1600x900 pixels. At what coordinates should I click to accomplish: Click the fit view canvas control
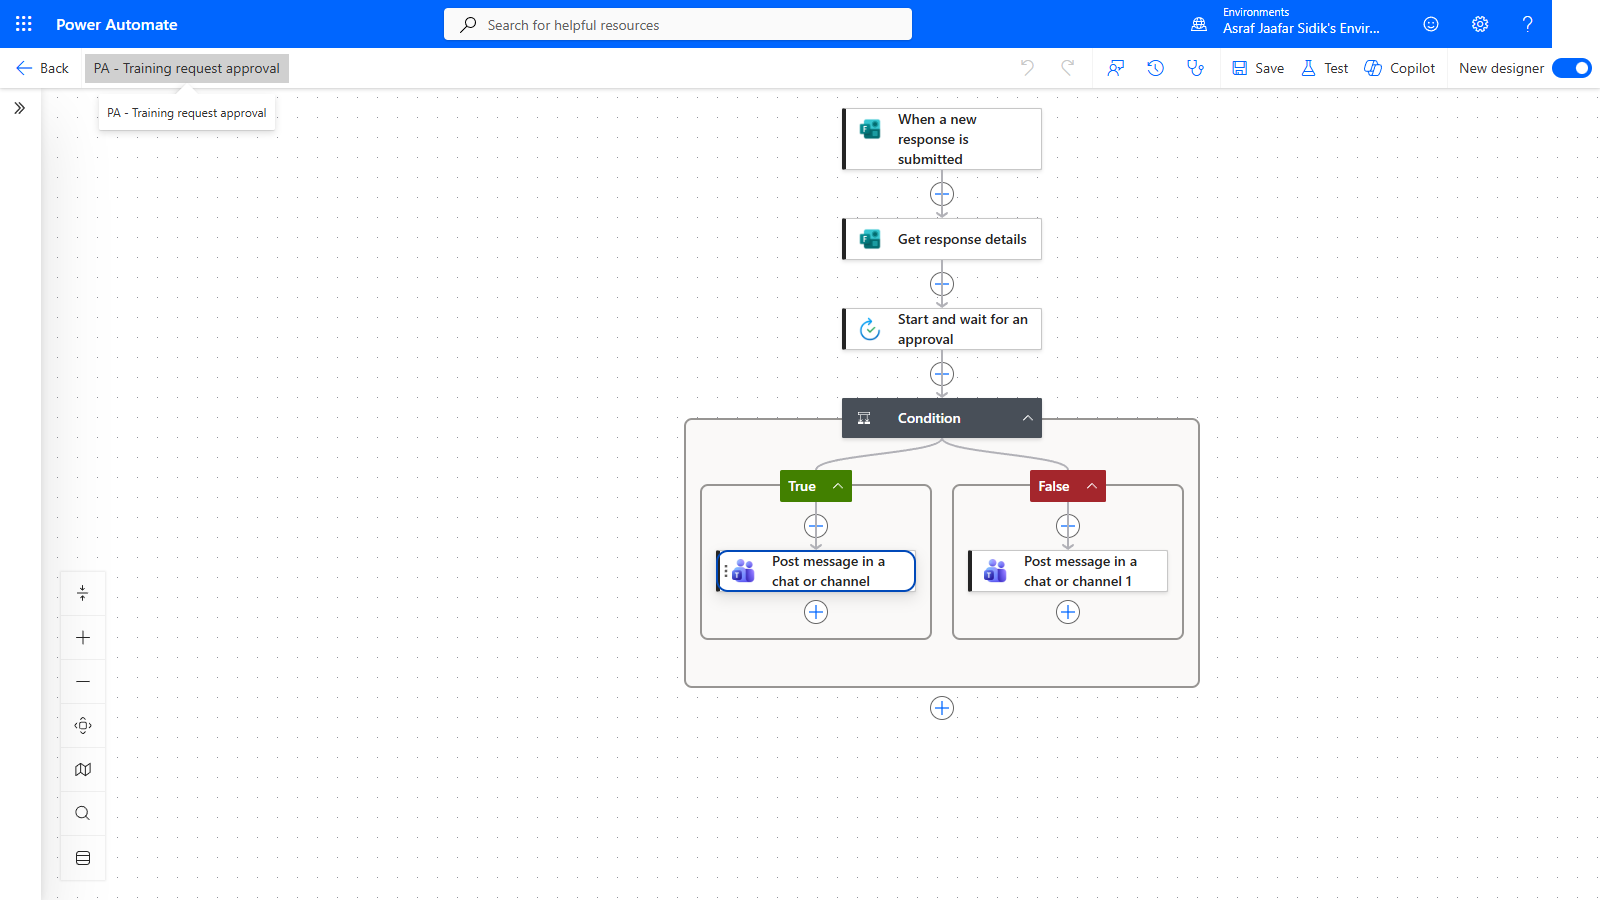(83, 726)
